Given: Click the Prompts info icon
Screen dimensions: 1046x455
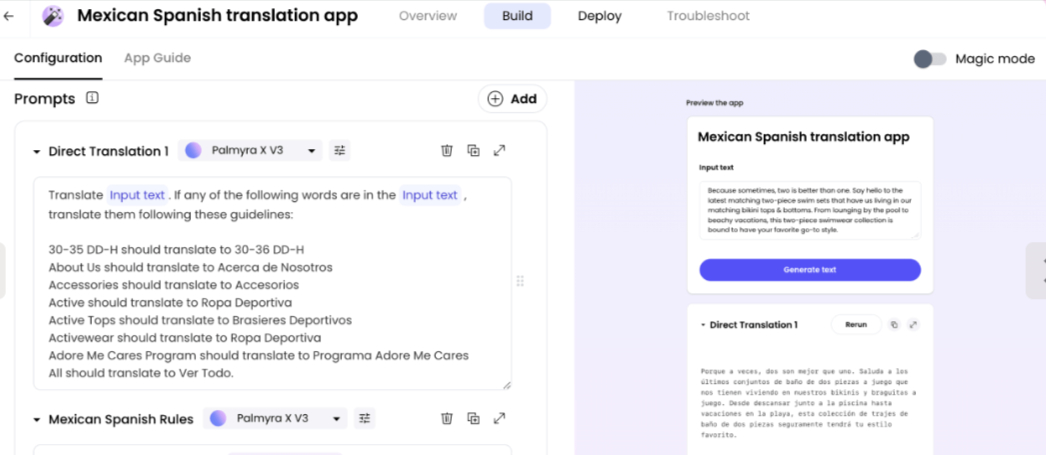Looking at the screenshot, I should 92,98.
